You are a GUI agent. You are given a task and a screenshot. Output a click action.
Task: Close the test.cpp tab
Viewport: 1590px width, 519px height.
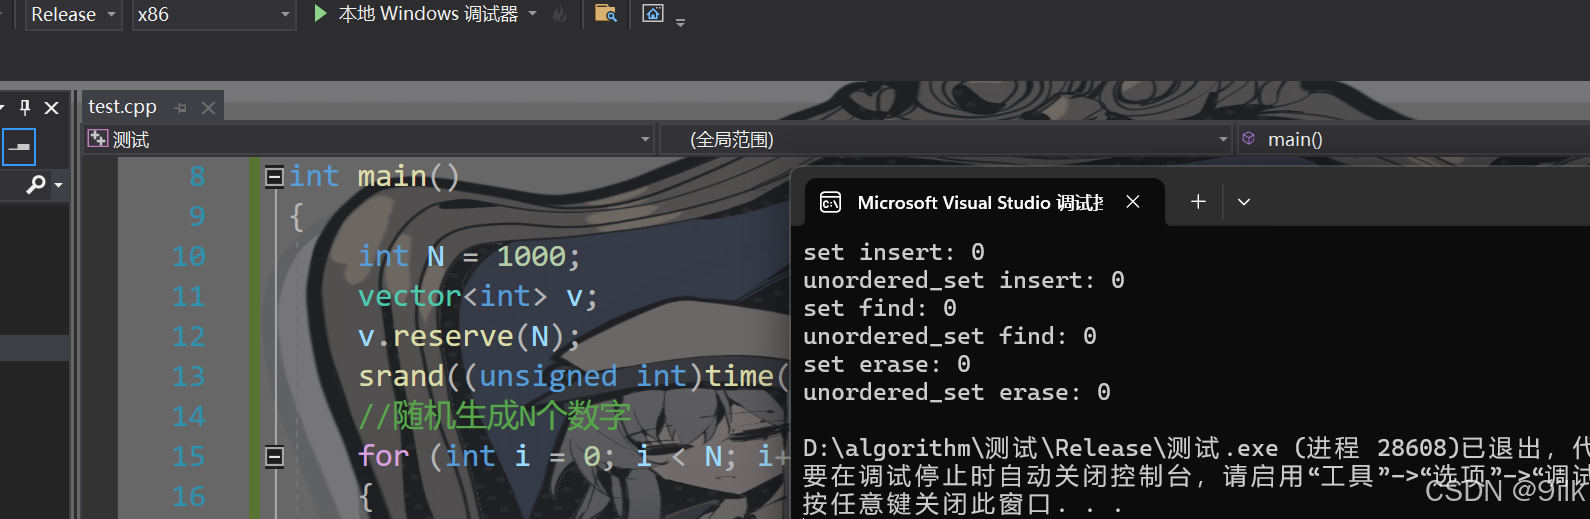(x=208, y=108)
